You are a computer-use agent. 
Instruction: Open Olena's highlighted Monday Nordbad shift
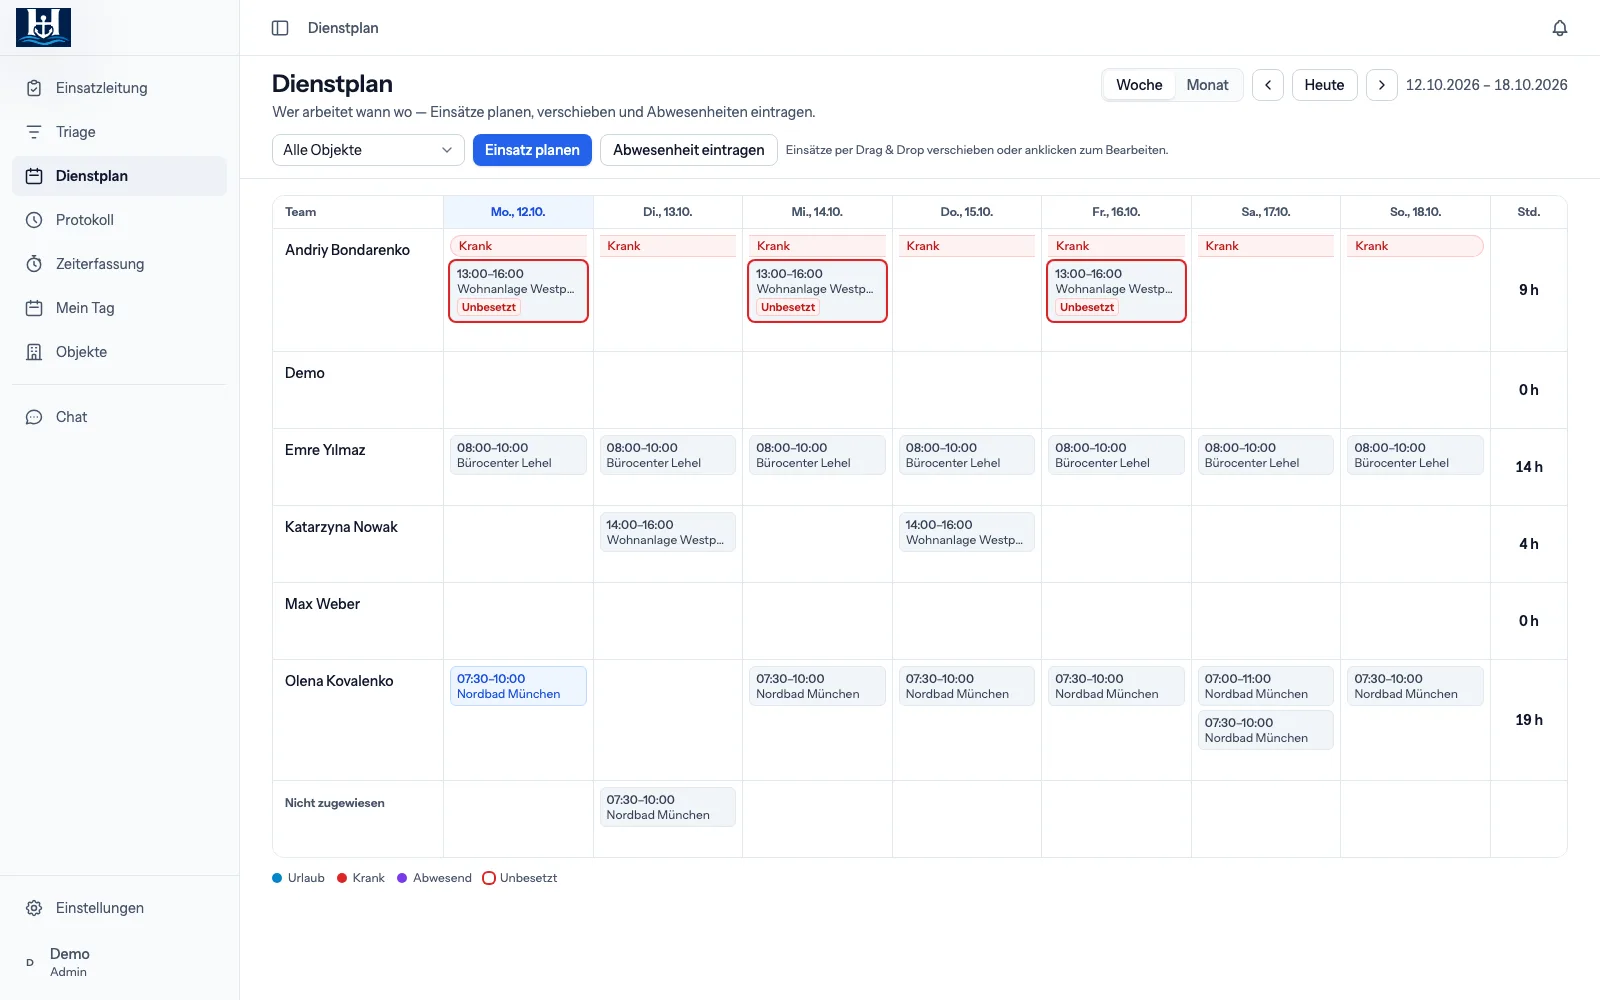coord(518,686)
